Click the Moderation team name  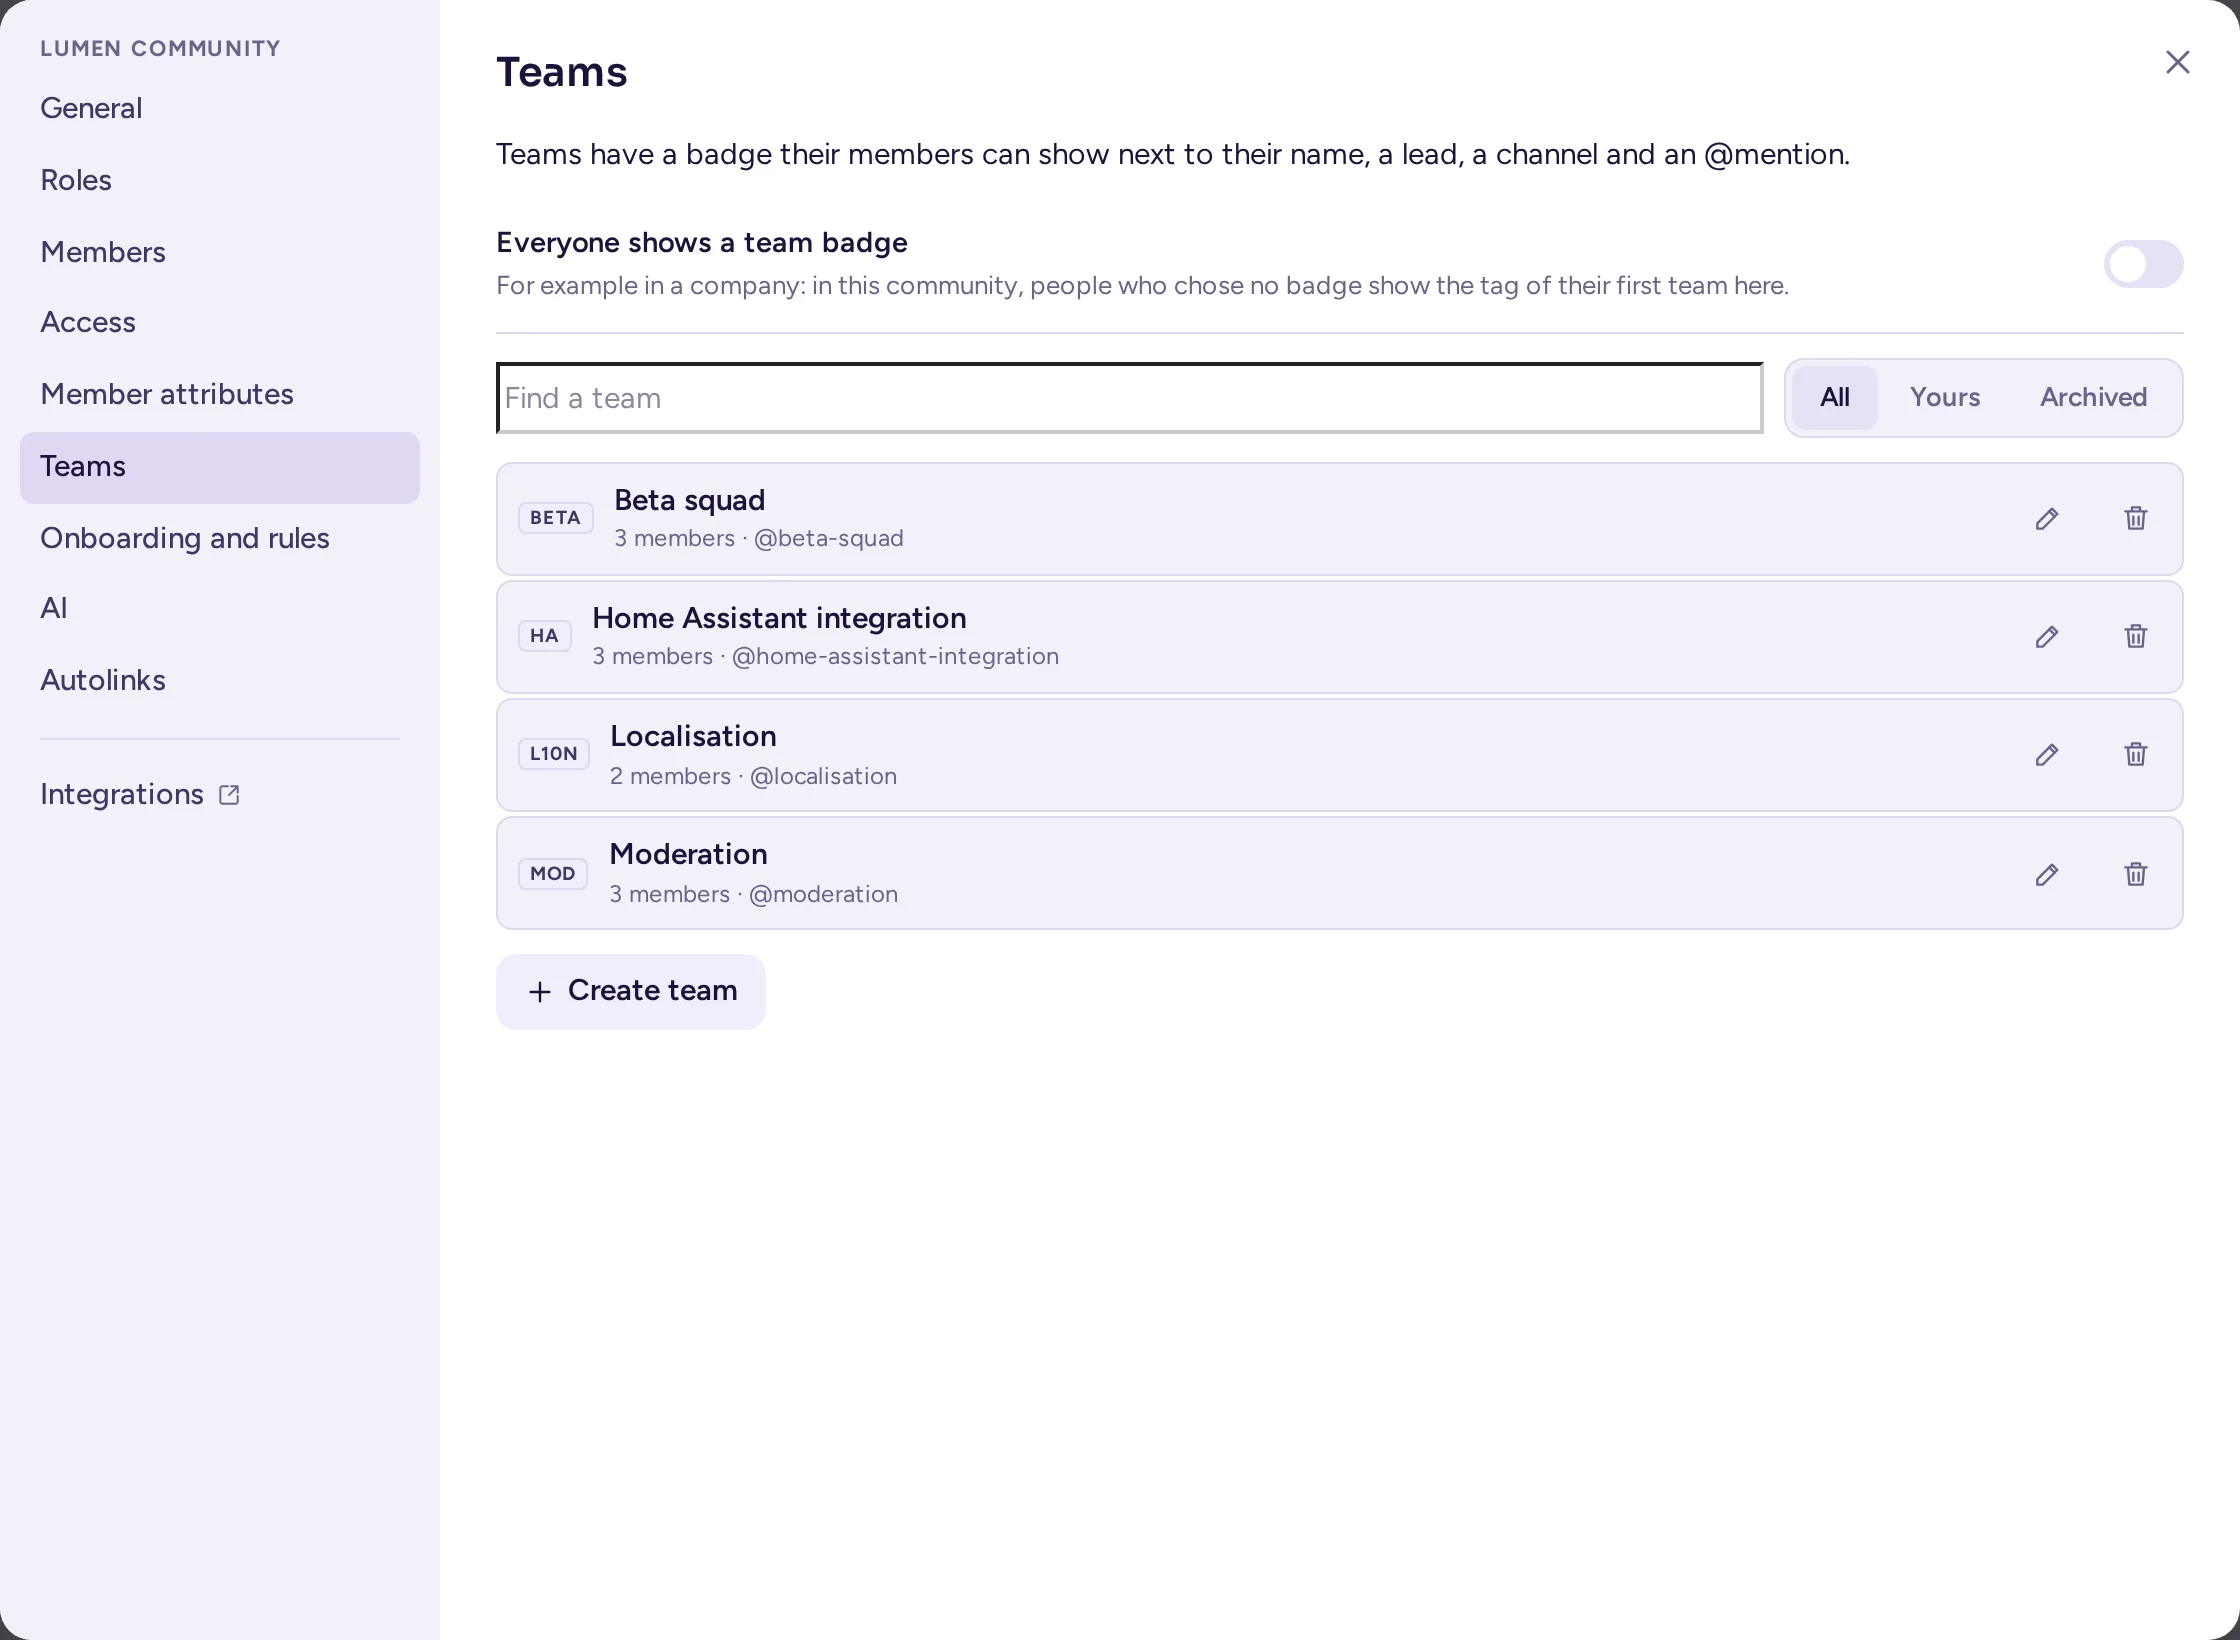point(689,854)
